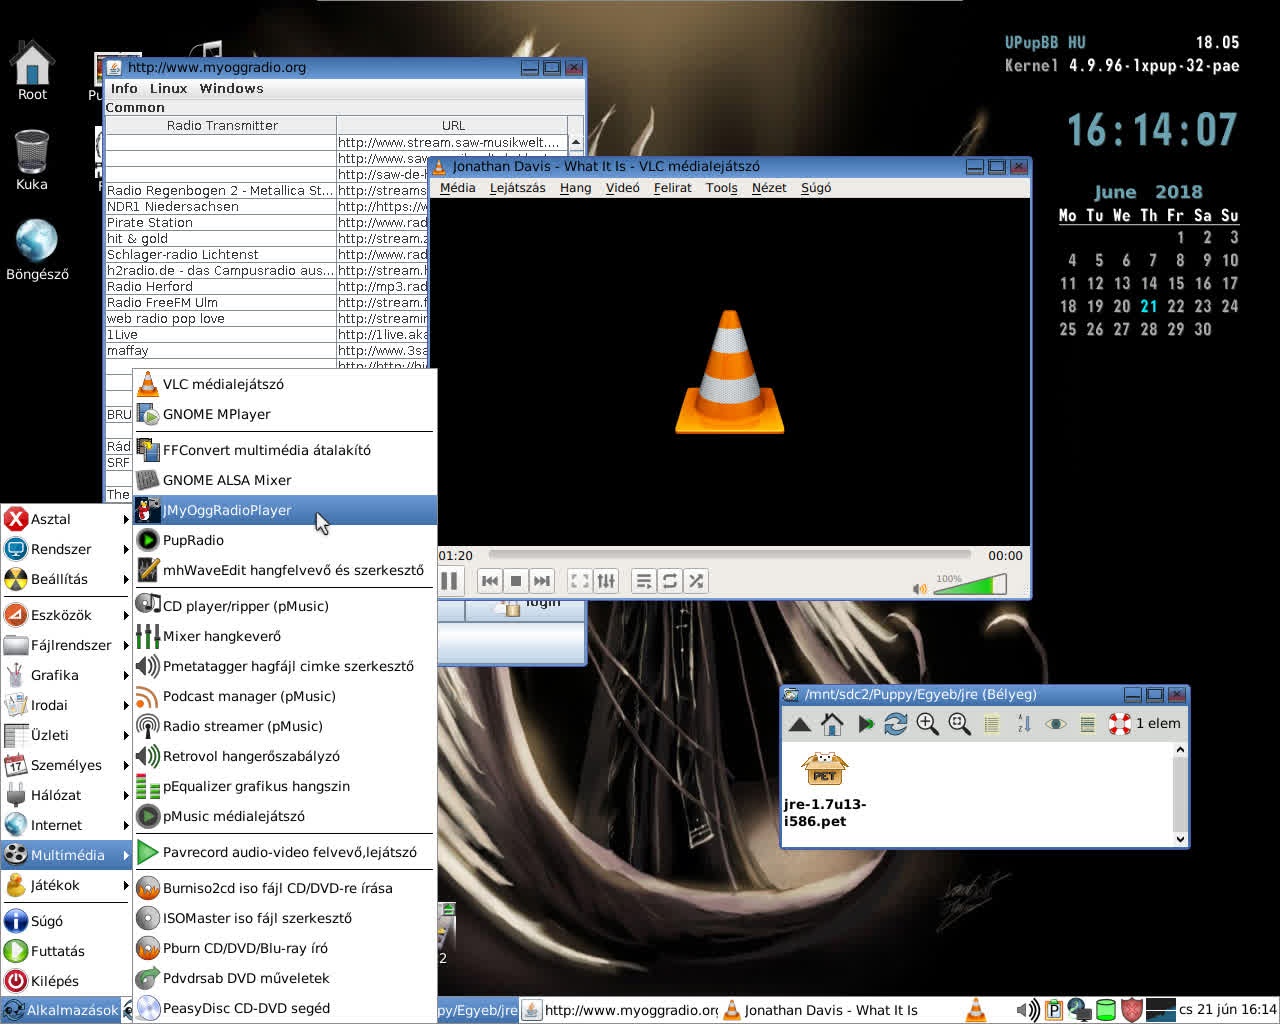Seek within VLC playback progress bar

click(x=730, y=555)
